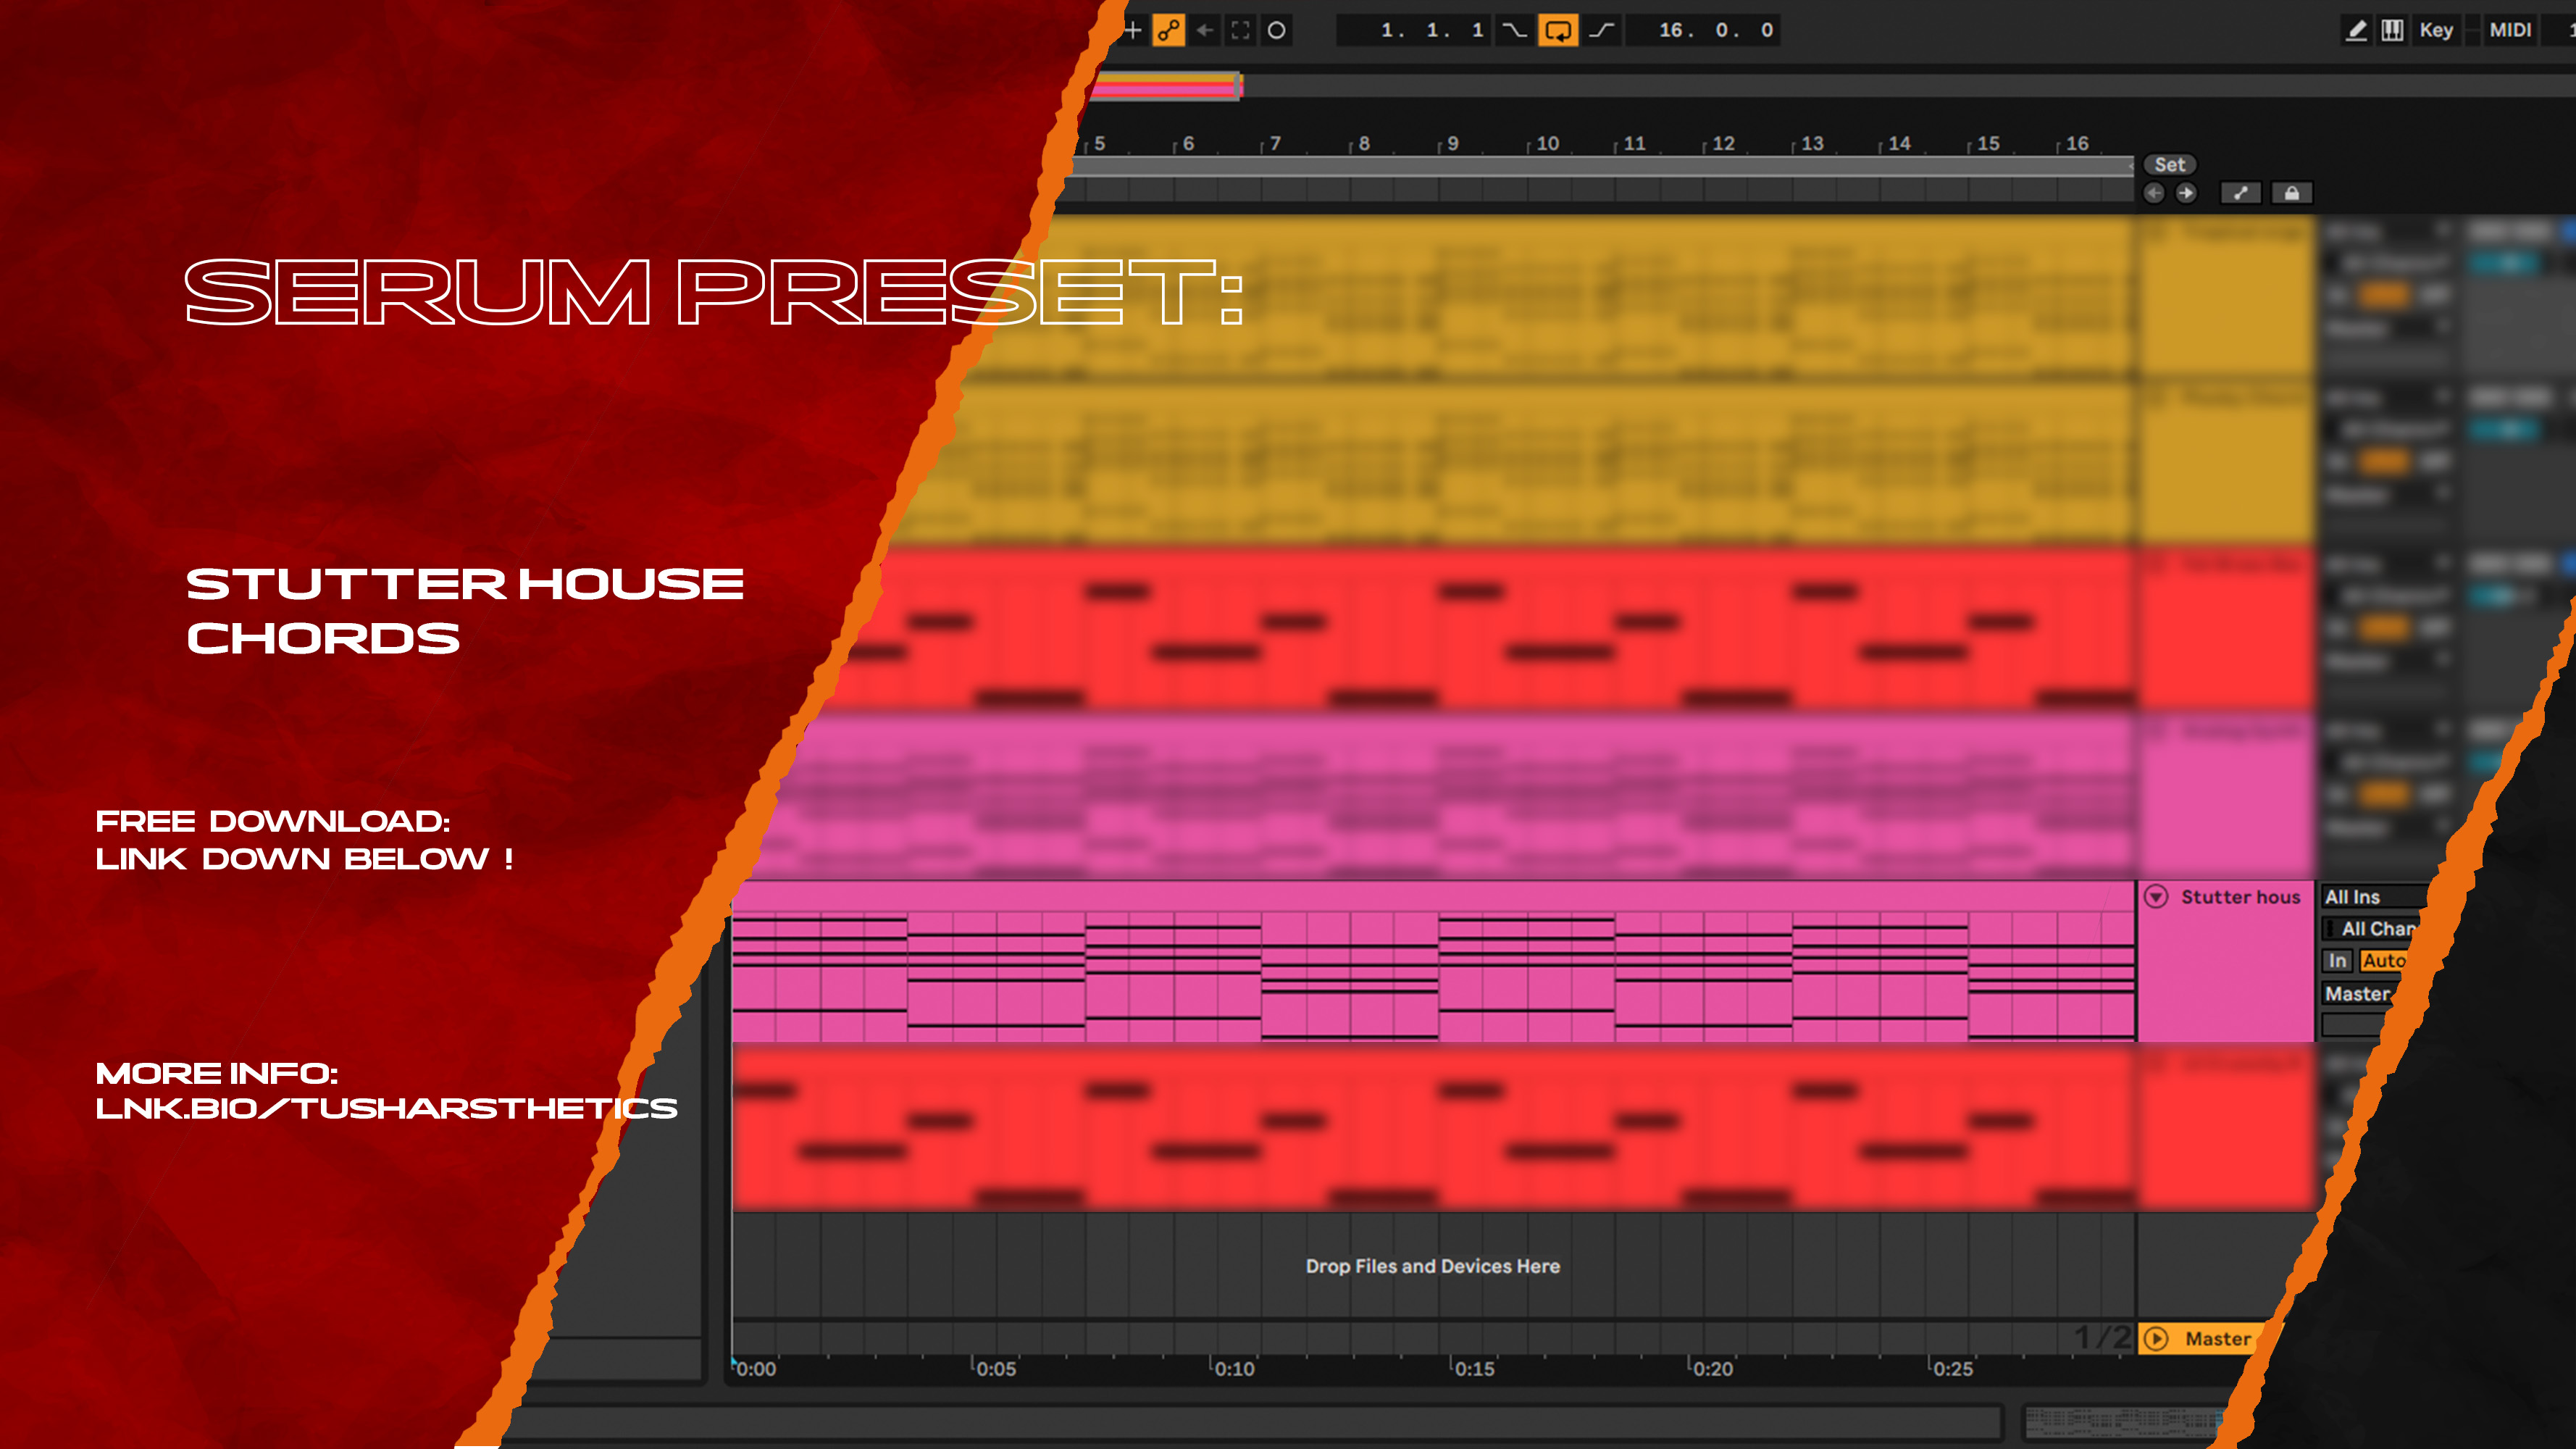Set Stutter house track monitoring to In
This screenshot has width=2576, height=1449.
tap(2337, 961)
